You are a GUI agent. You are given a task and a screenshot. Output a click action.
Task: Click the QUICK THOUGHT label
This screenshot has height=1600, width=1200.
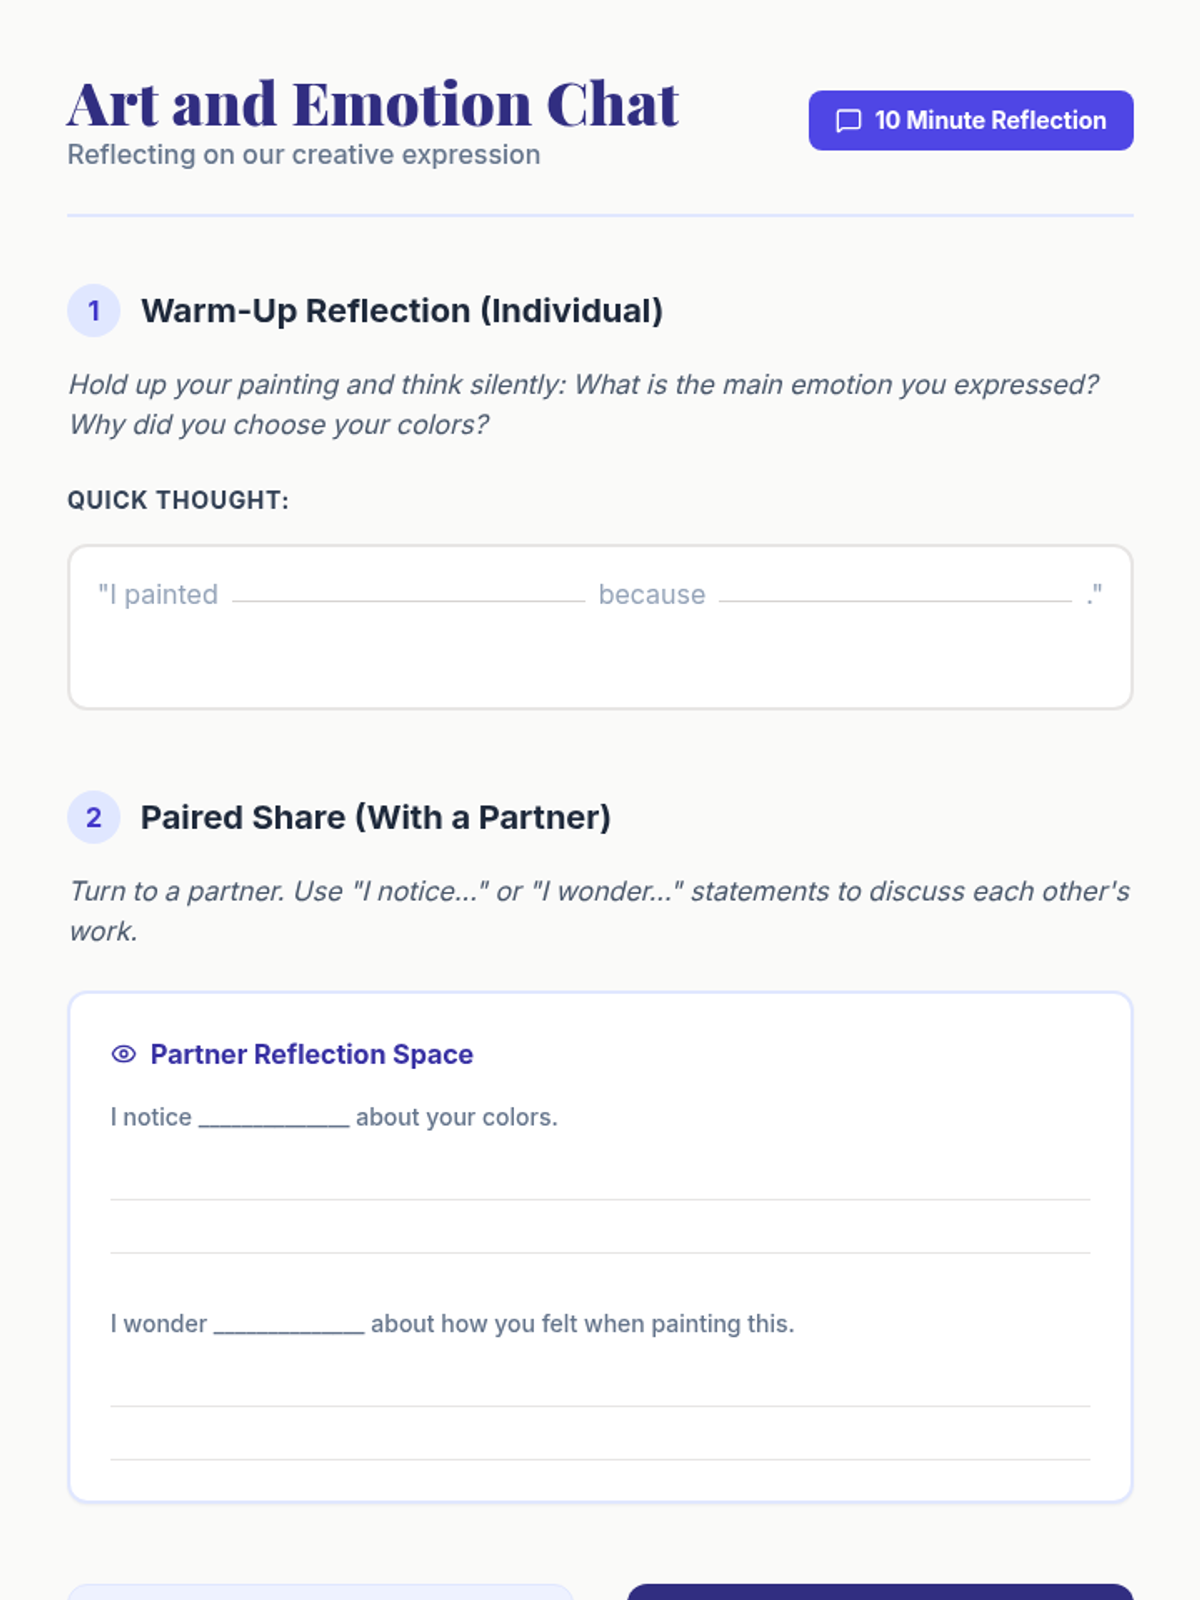178,500
